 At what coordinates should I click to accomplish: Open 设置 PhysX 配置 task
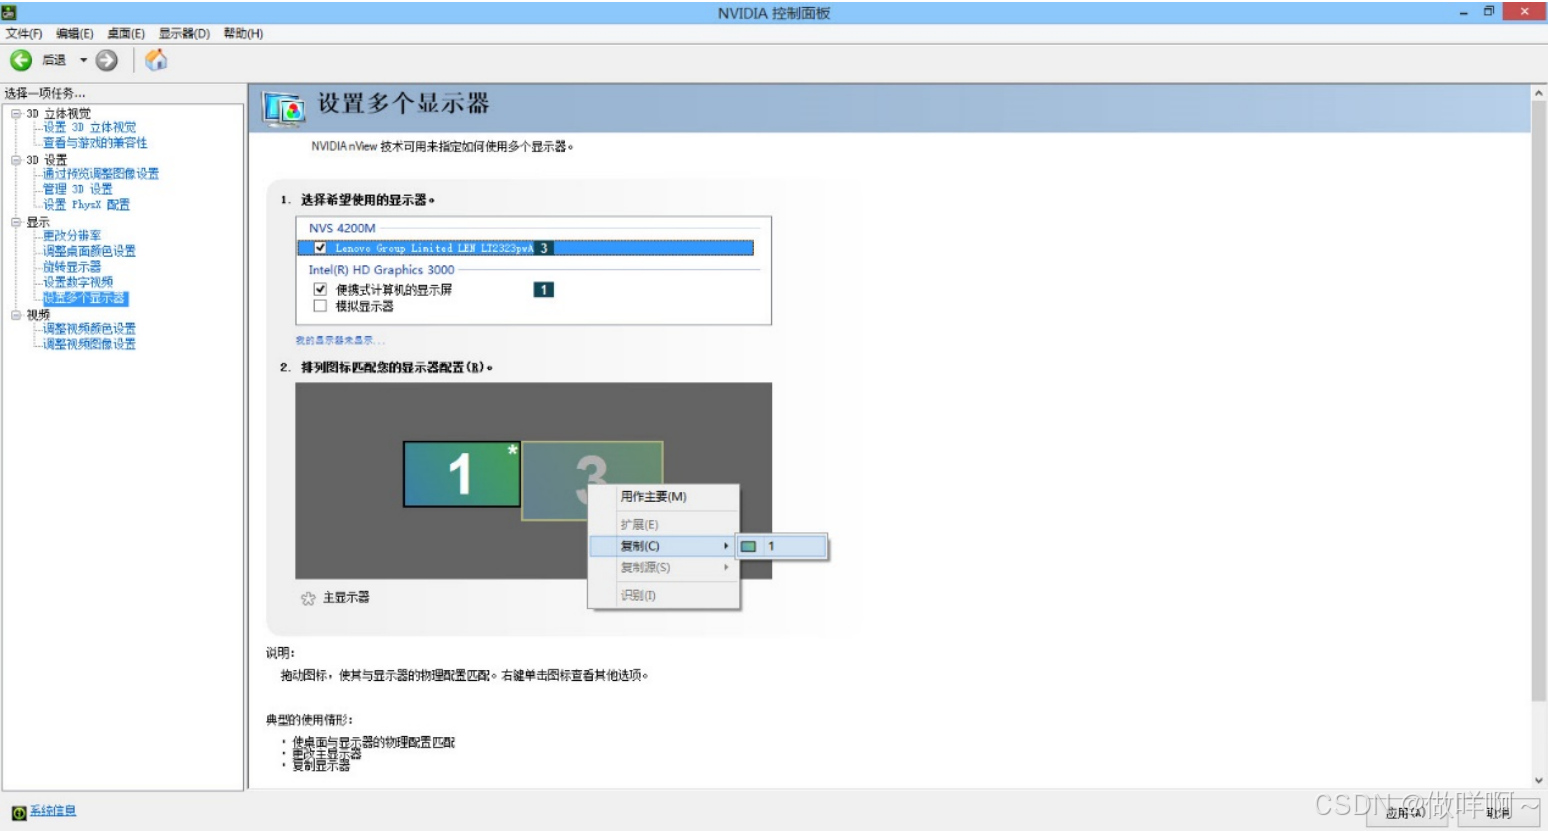point(86,205)
